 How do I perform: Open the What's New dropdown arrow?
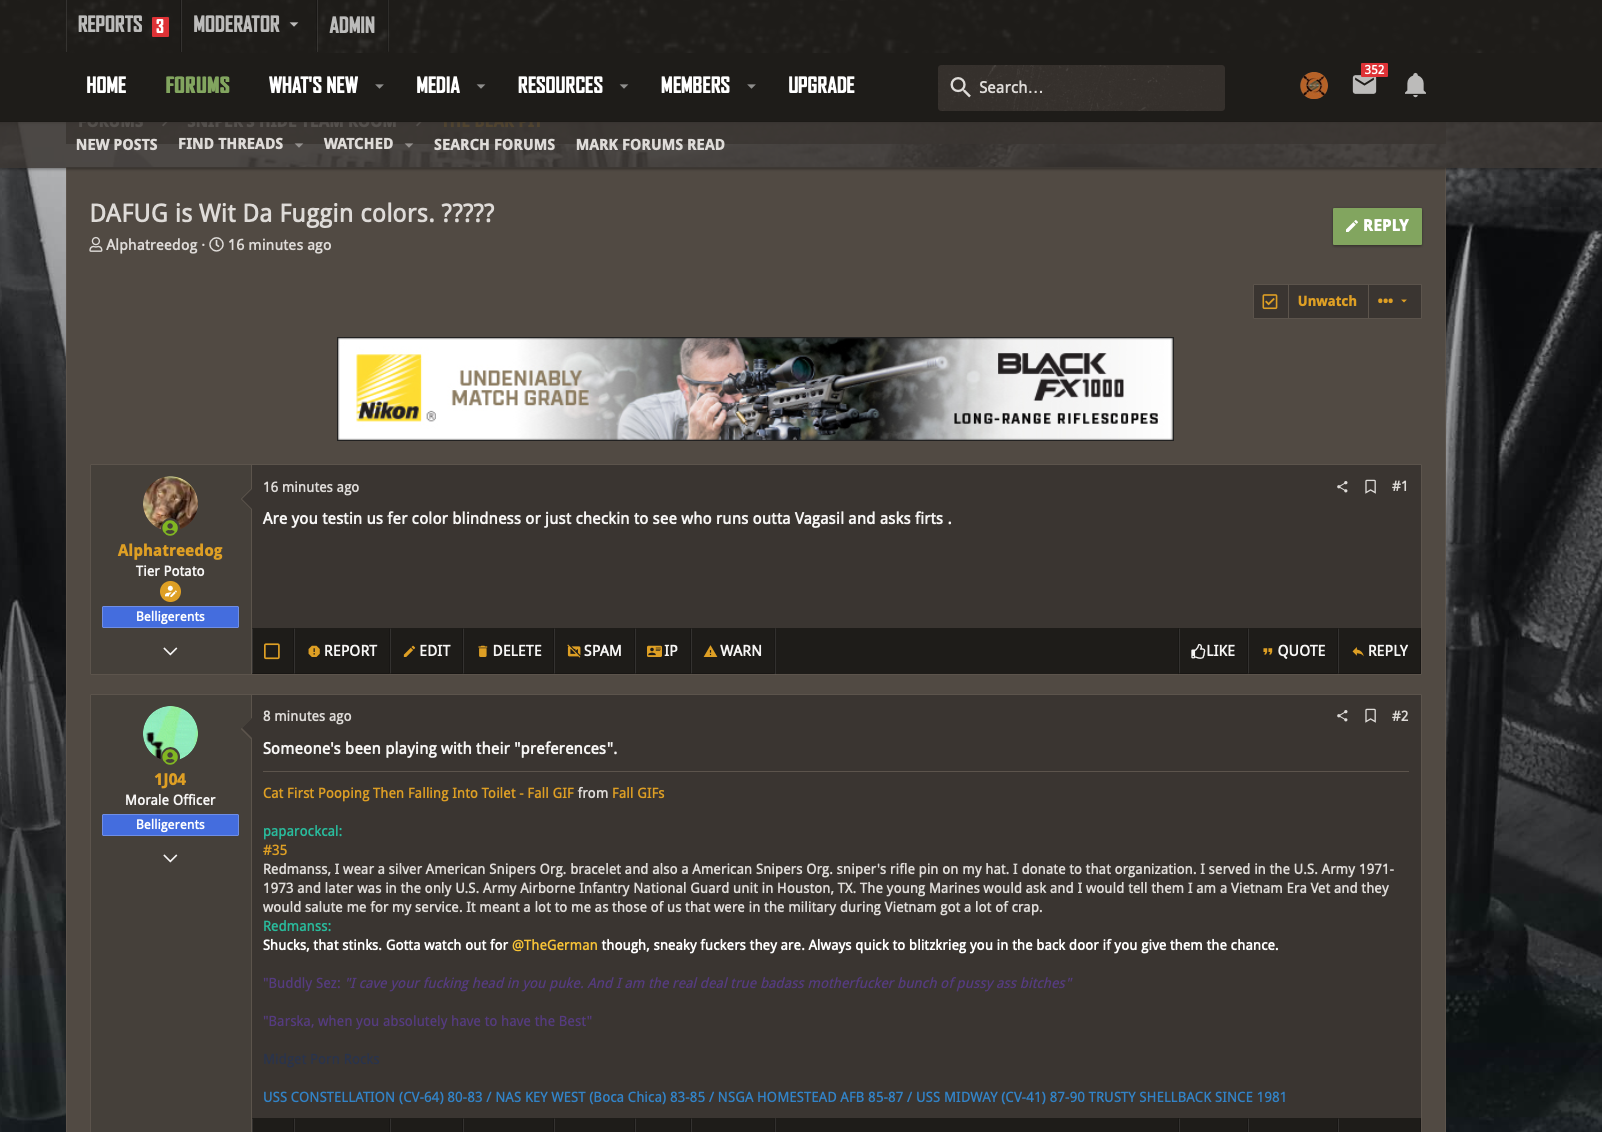tap(379, 87)
